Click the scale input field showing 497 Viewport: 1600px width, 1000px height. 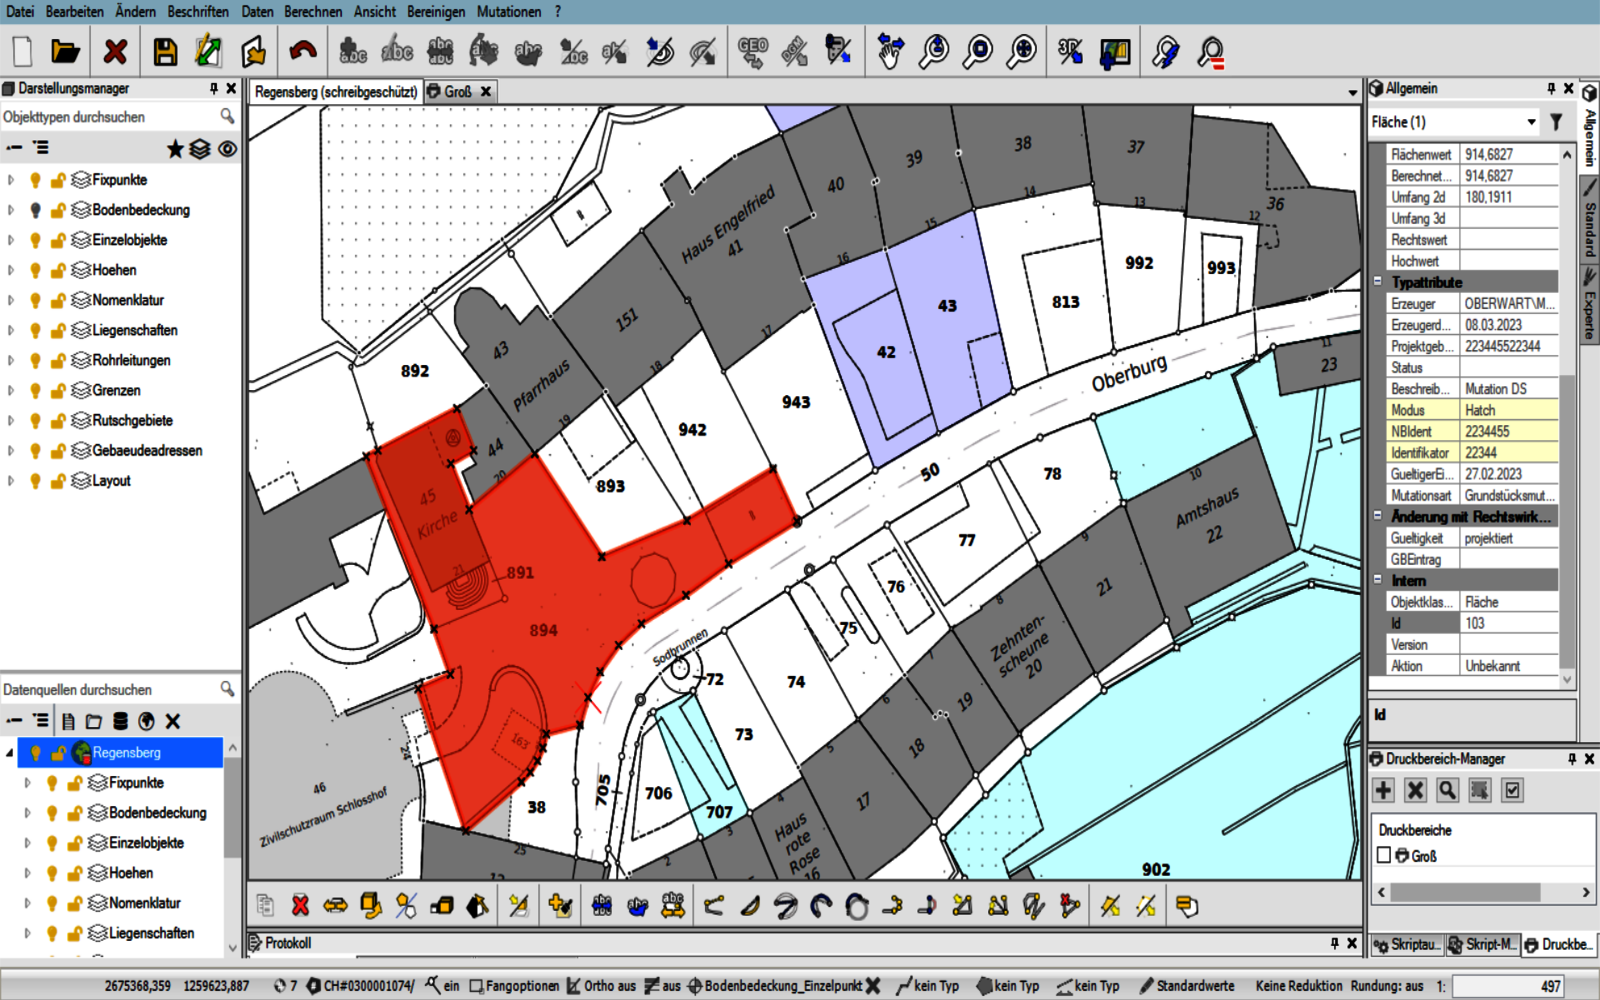[1508, 986]
